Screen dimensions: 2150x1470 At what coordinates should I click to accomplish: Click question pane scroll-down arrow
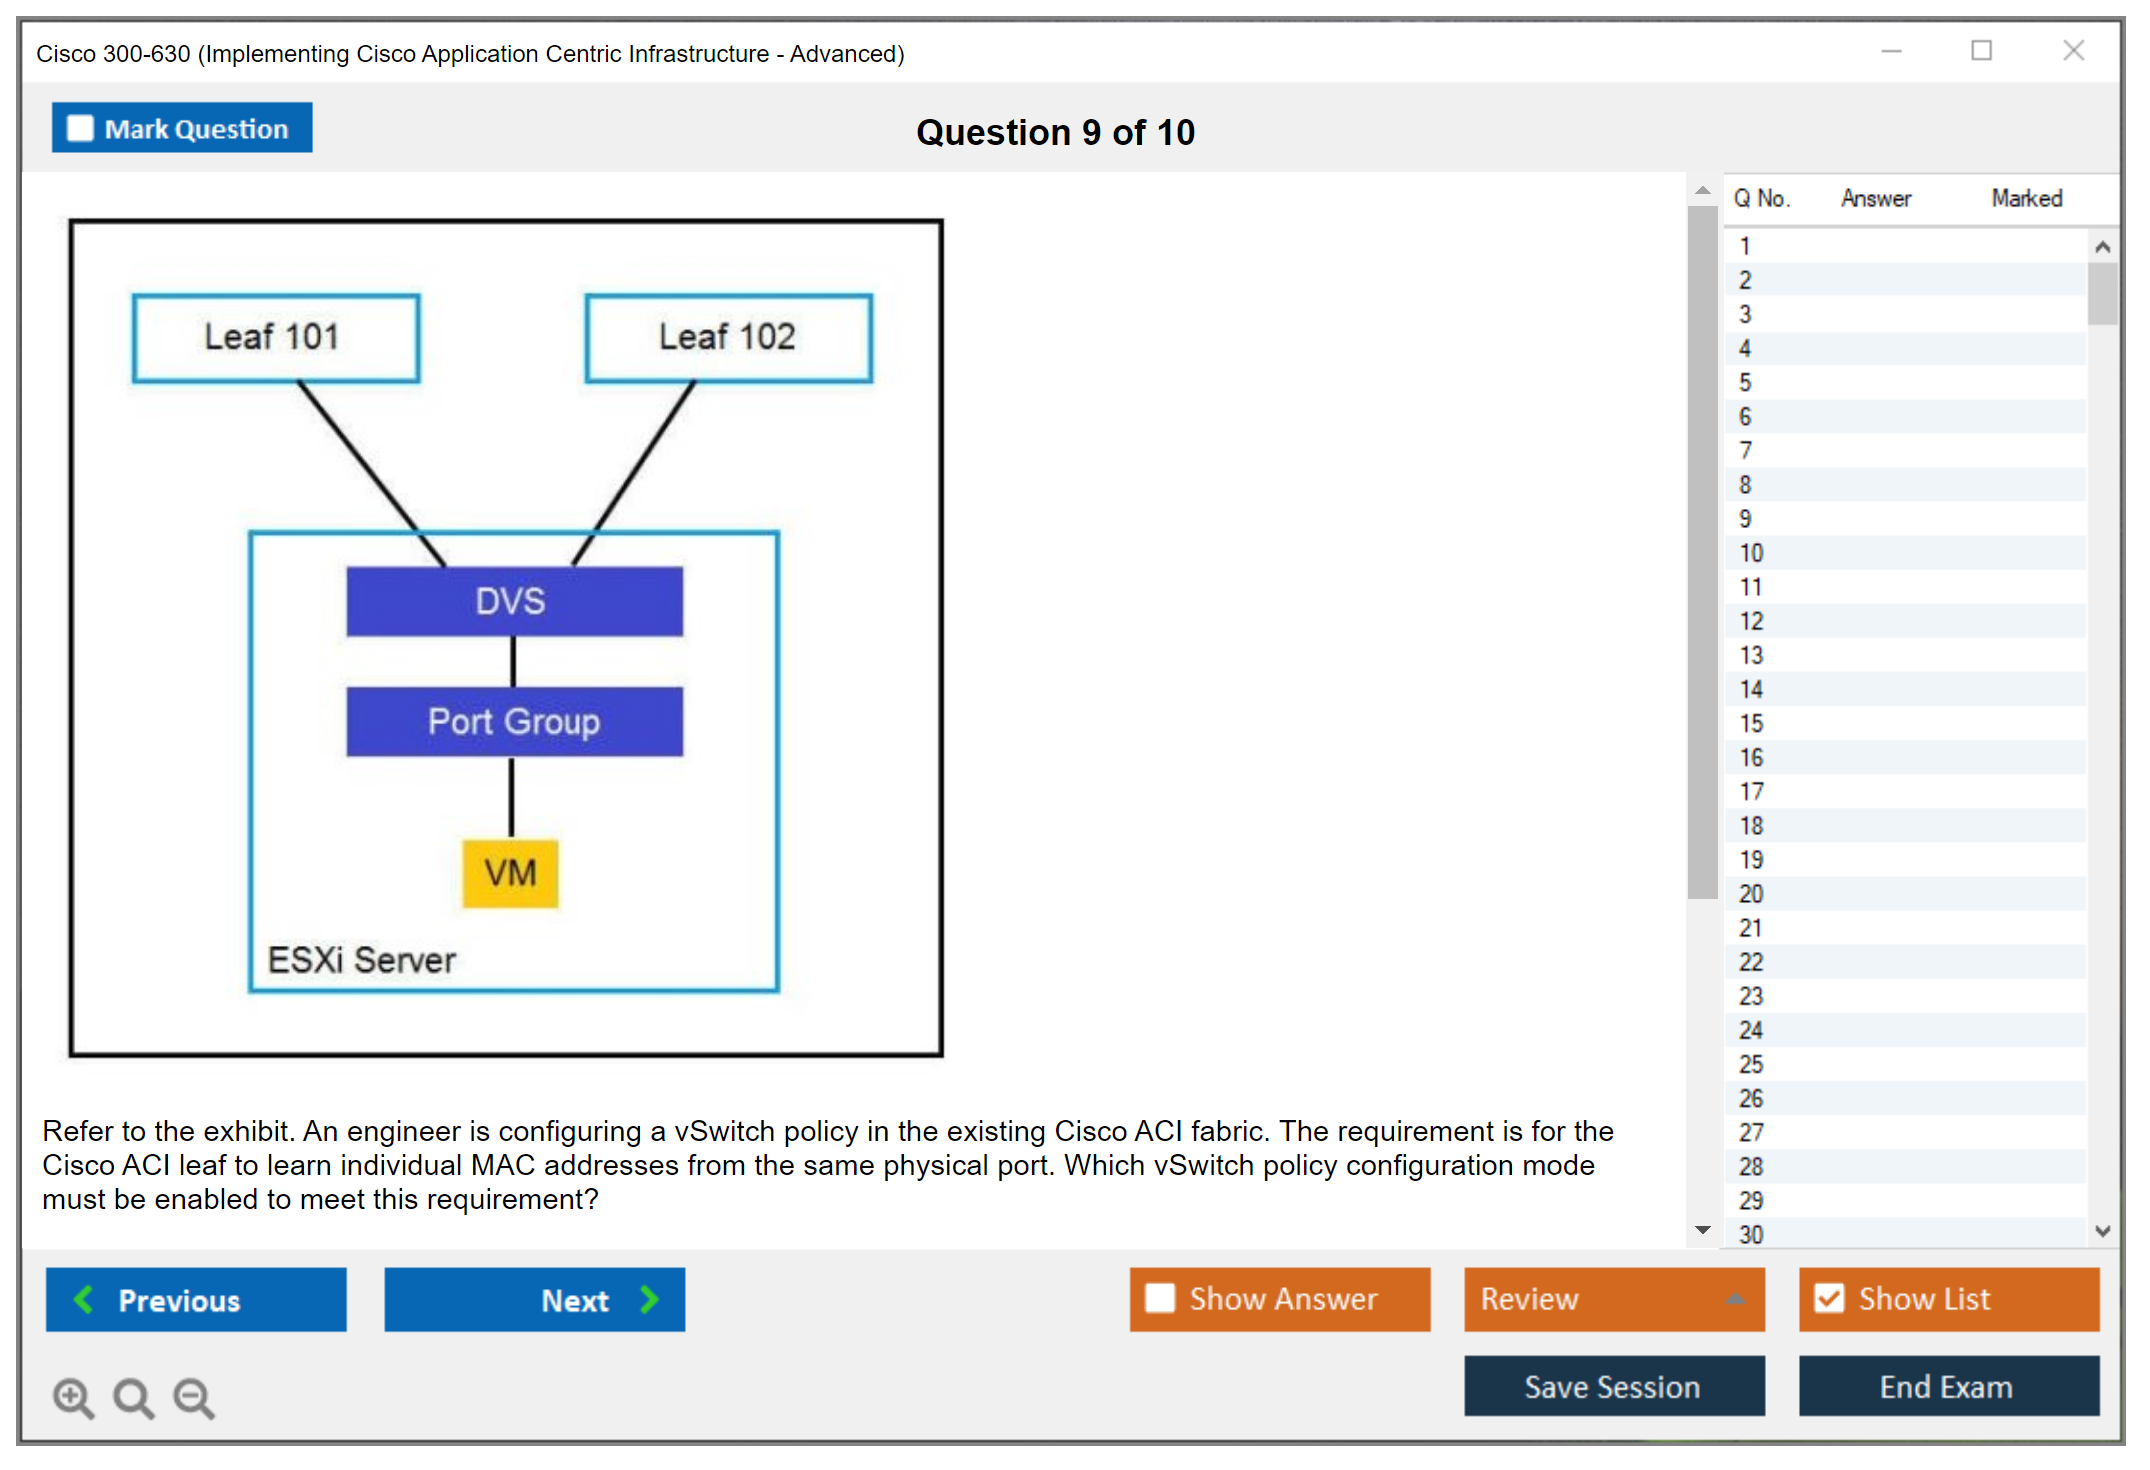1702,1230
